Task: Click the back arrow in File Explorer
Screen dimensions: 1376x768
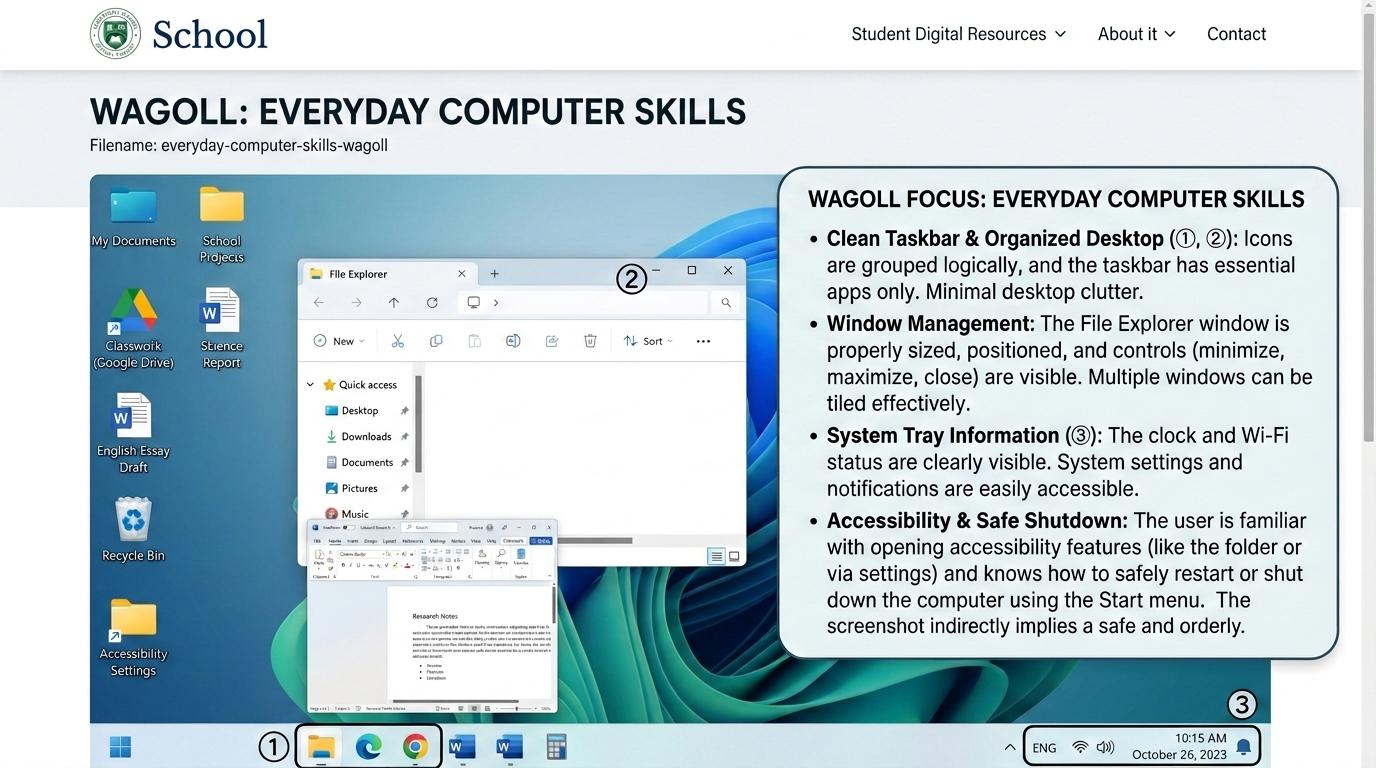Action: tap(318, 303)
